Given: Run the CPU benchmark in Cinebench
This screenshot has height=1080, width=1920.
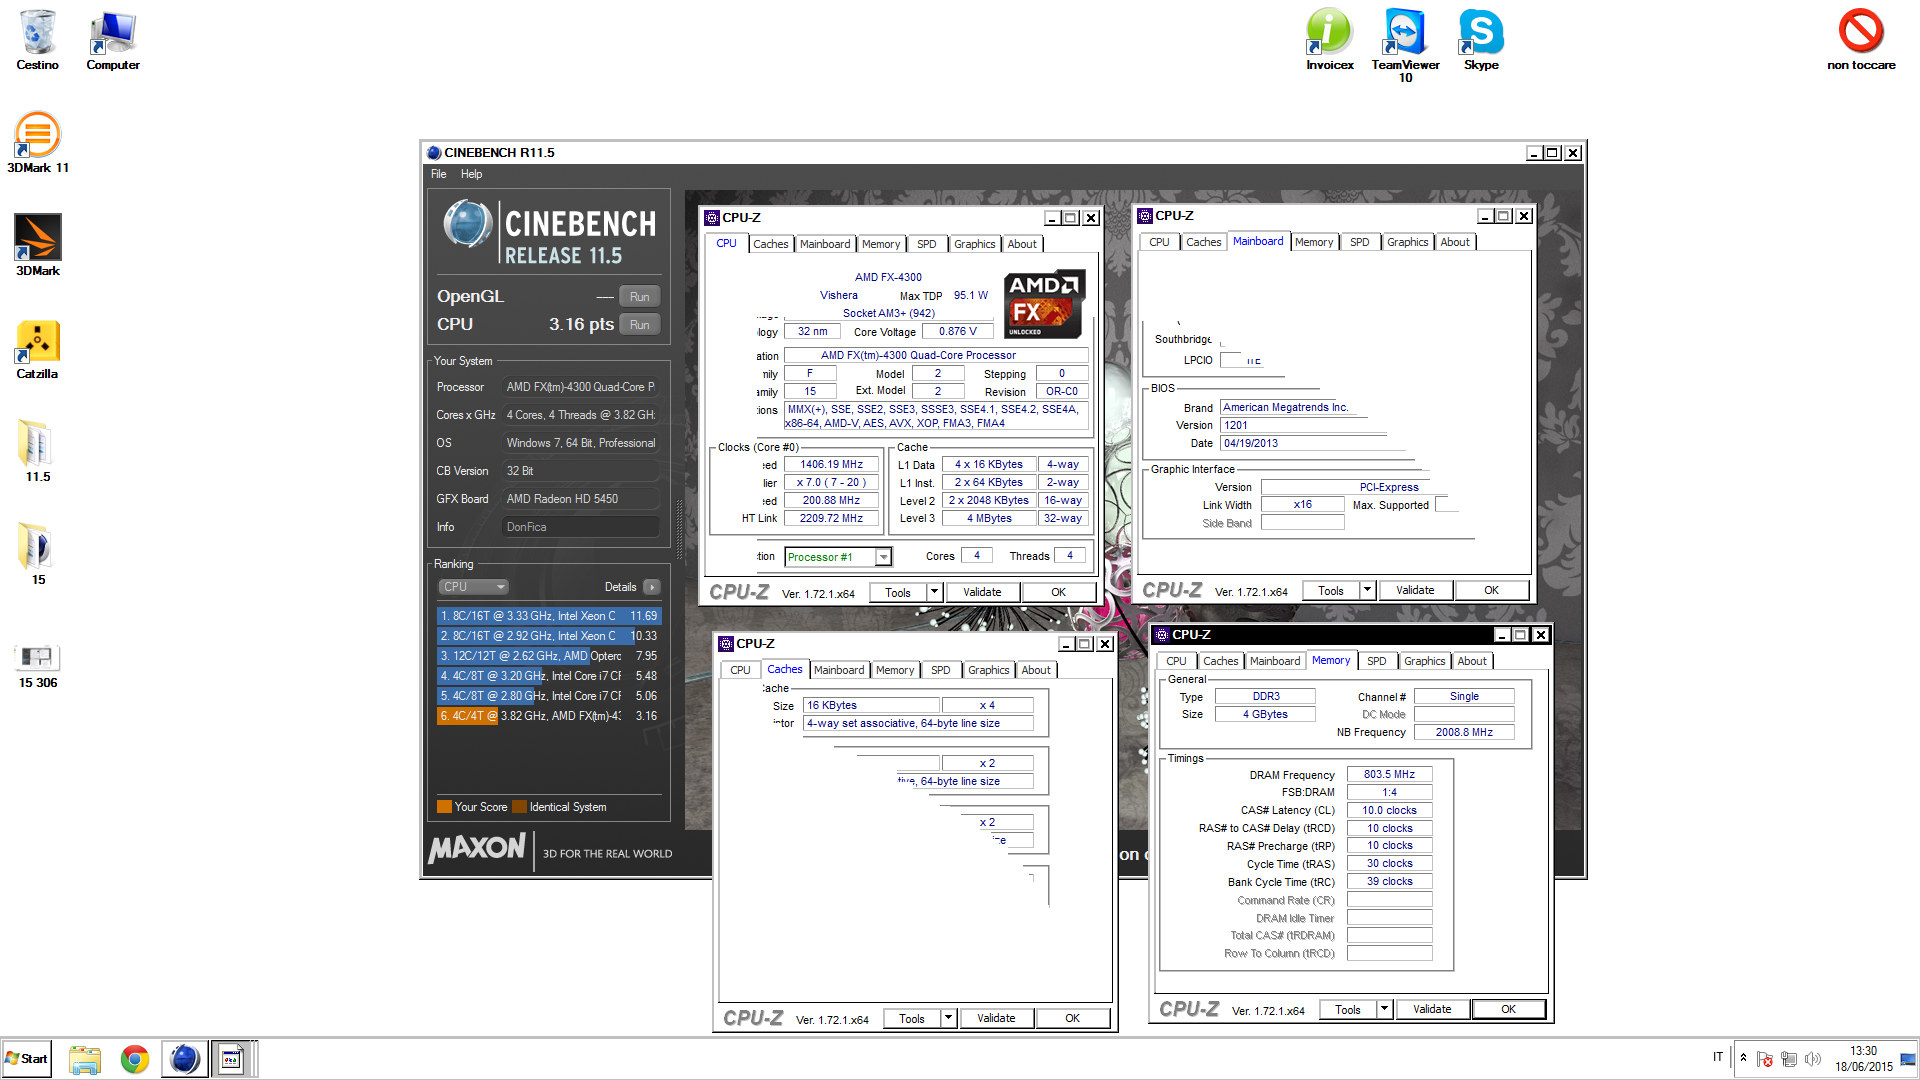Looking at the screenshot, I should [640, 324].
